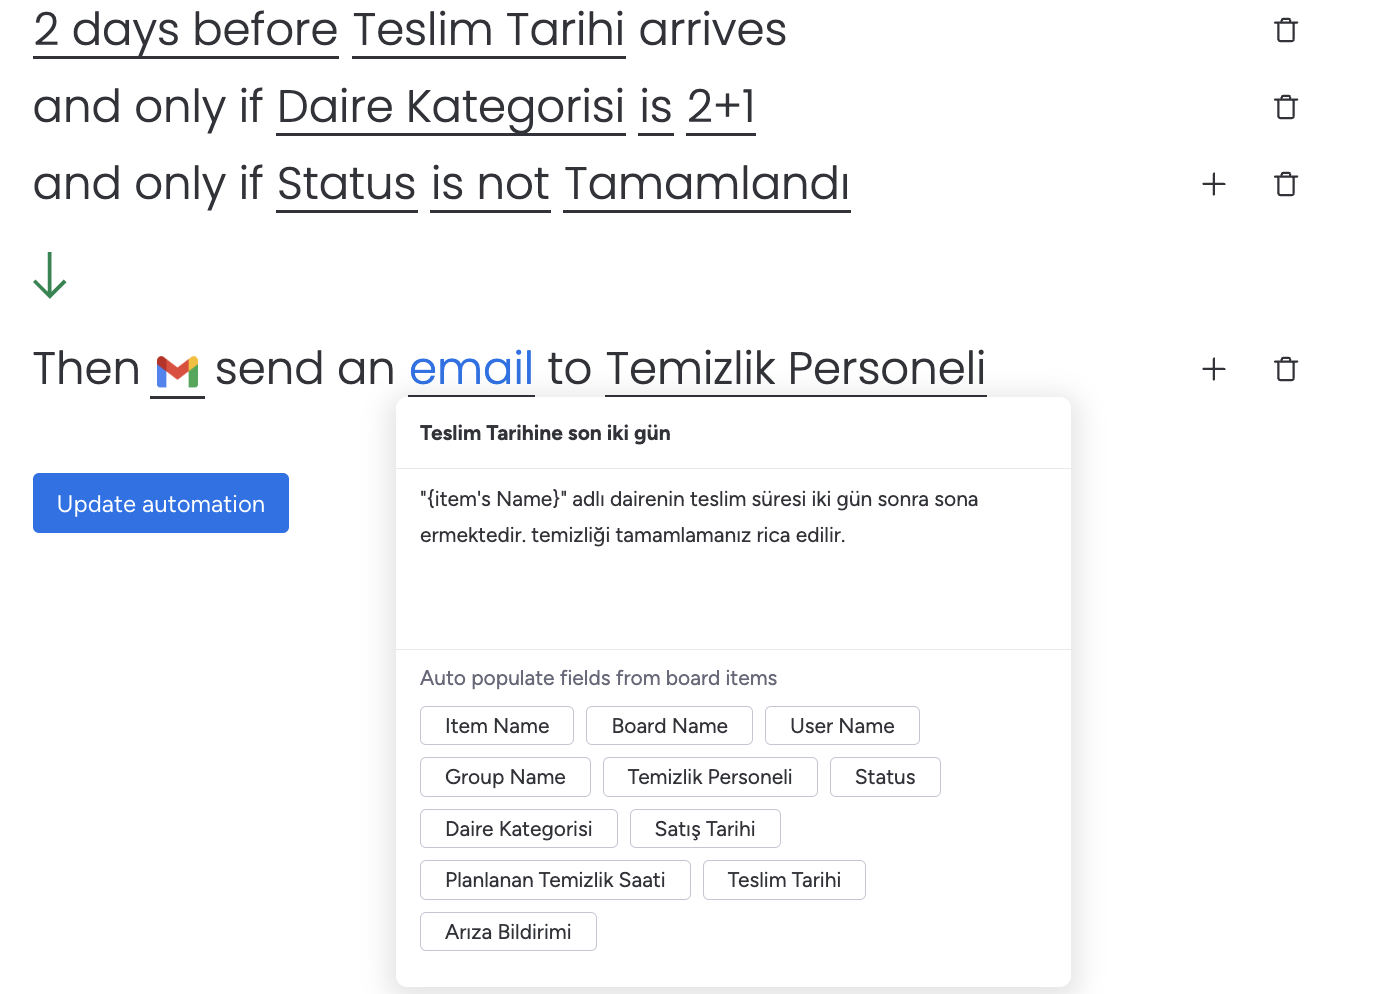Click Update automation button
The width and height of the screenshot is (1384, 994).
161,503
